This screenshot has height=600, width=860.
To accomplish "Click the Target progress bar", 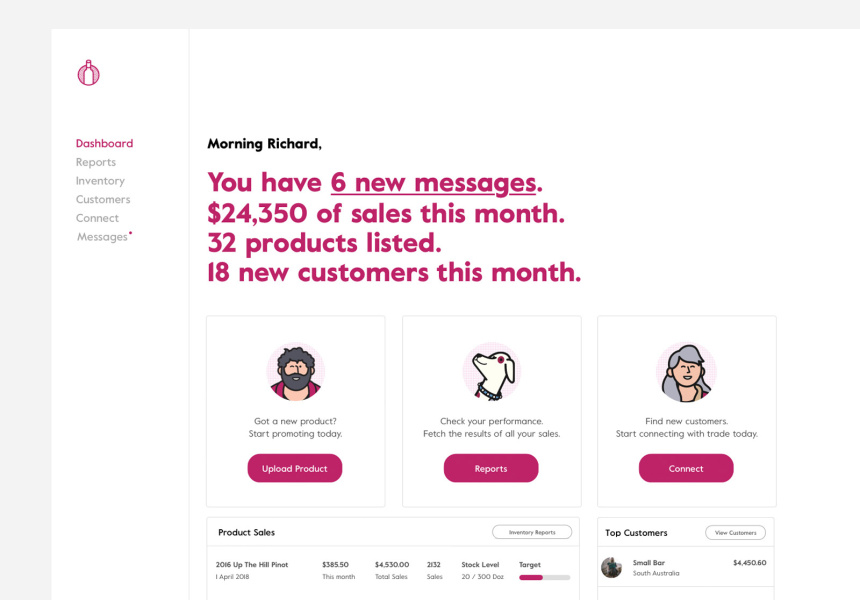I will click(x=544, y=577).
